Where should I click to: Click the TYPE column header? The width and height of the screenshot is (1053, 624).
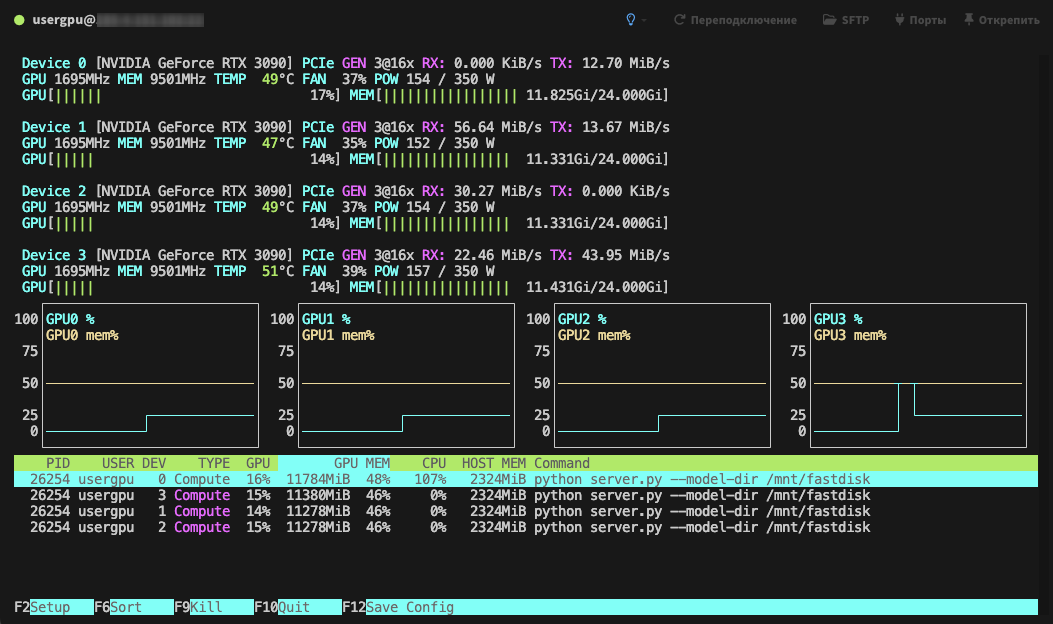pyautogui.click(x=214, y=463)
